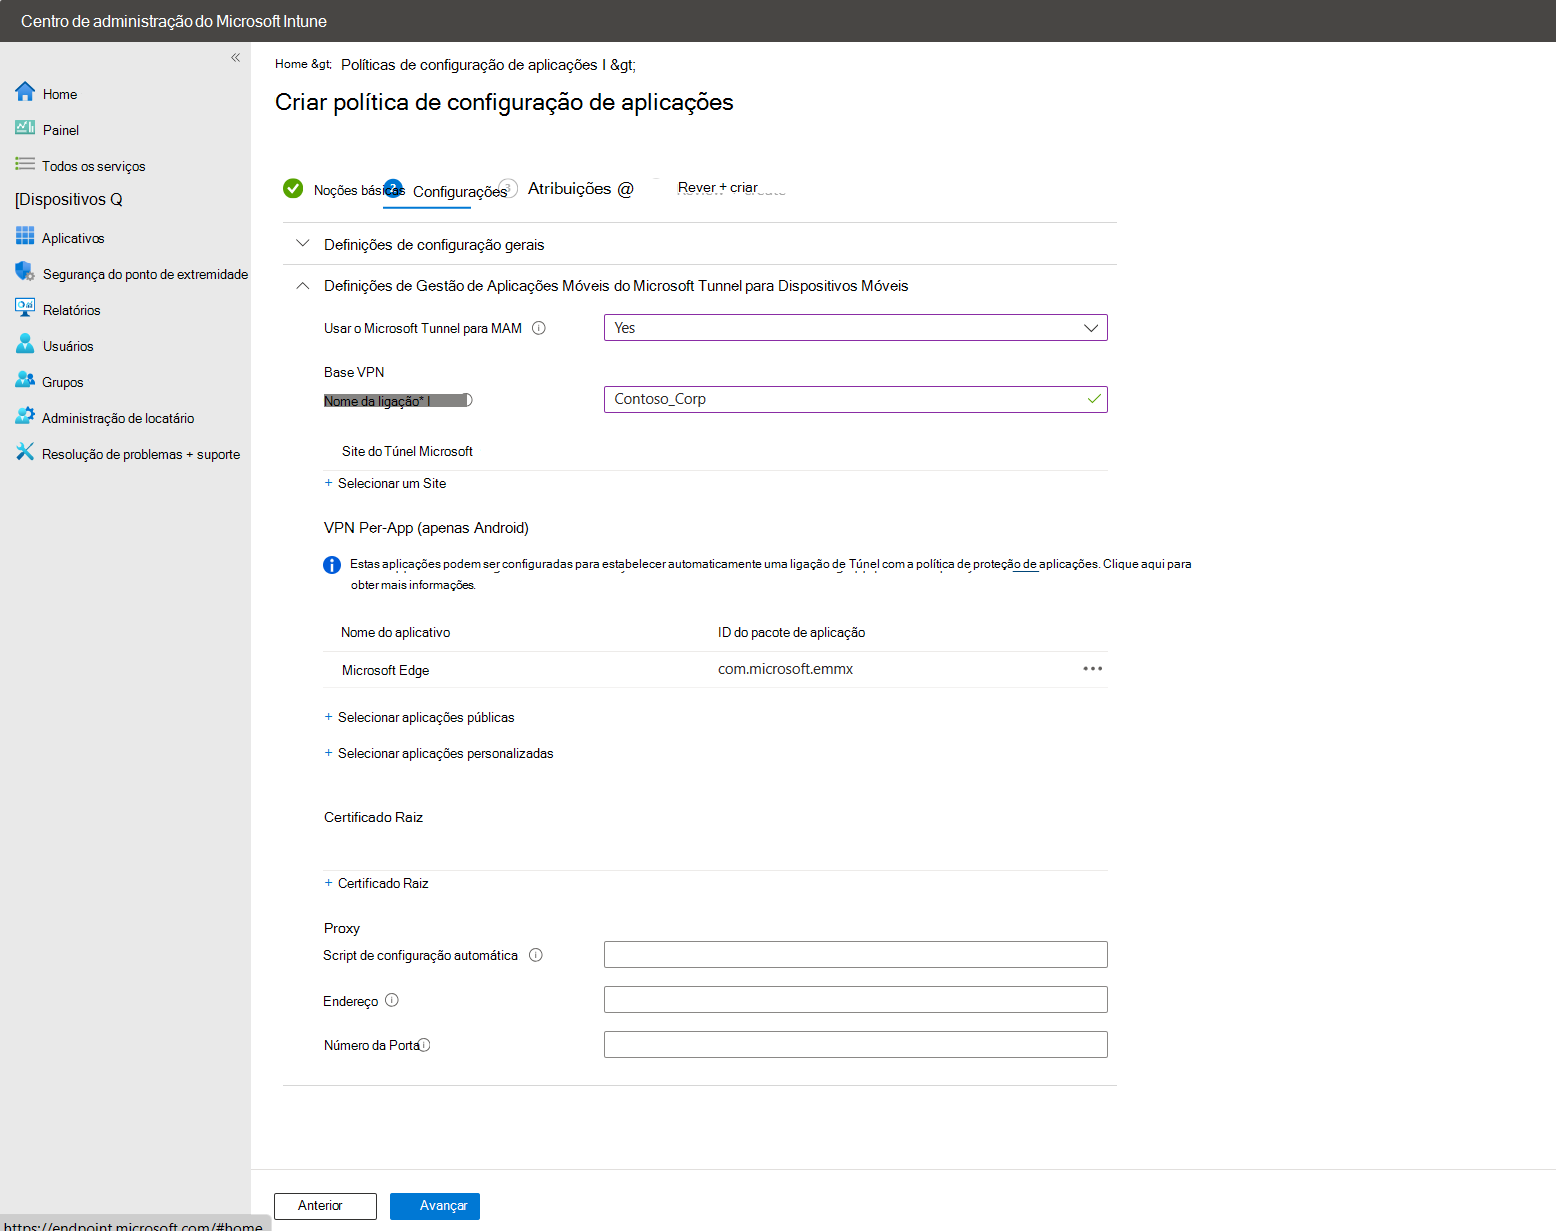Click the Microsoft Edge application name
This screenshot has width=1558, height=1231.
[x=385, y=670]
